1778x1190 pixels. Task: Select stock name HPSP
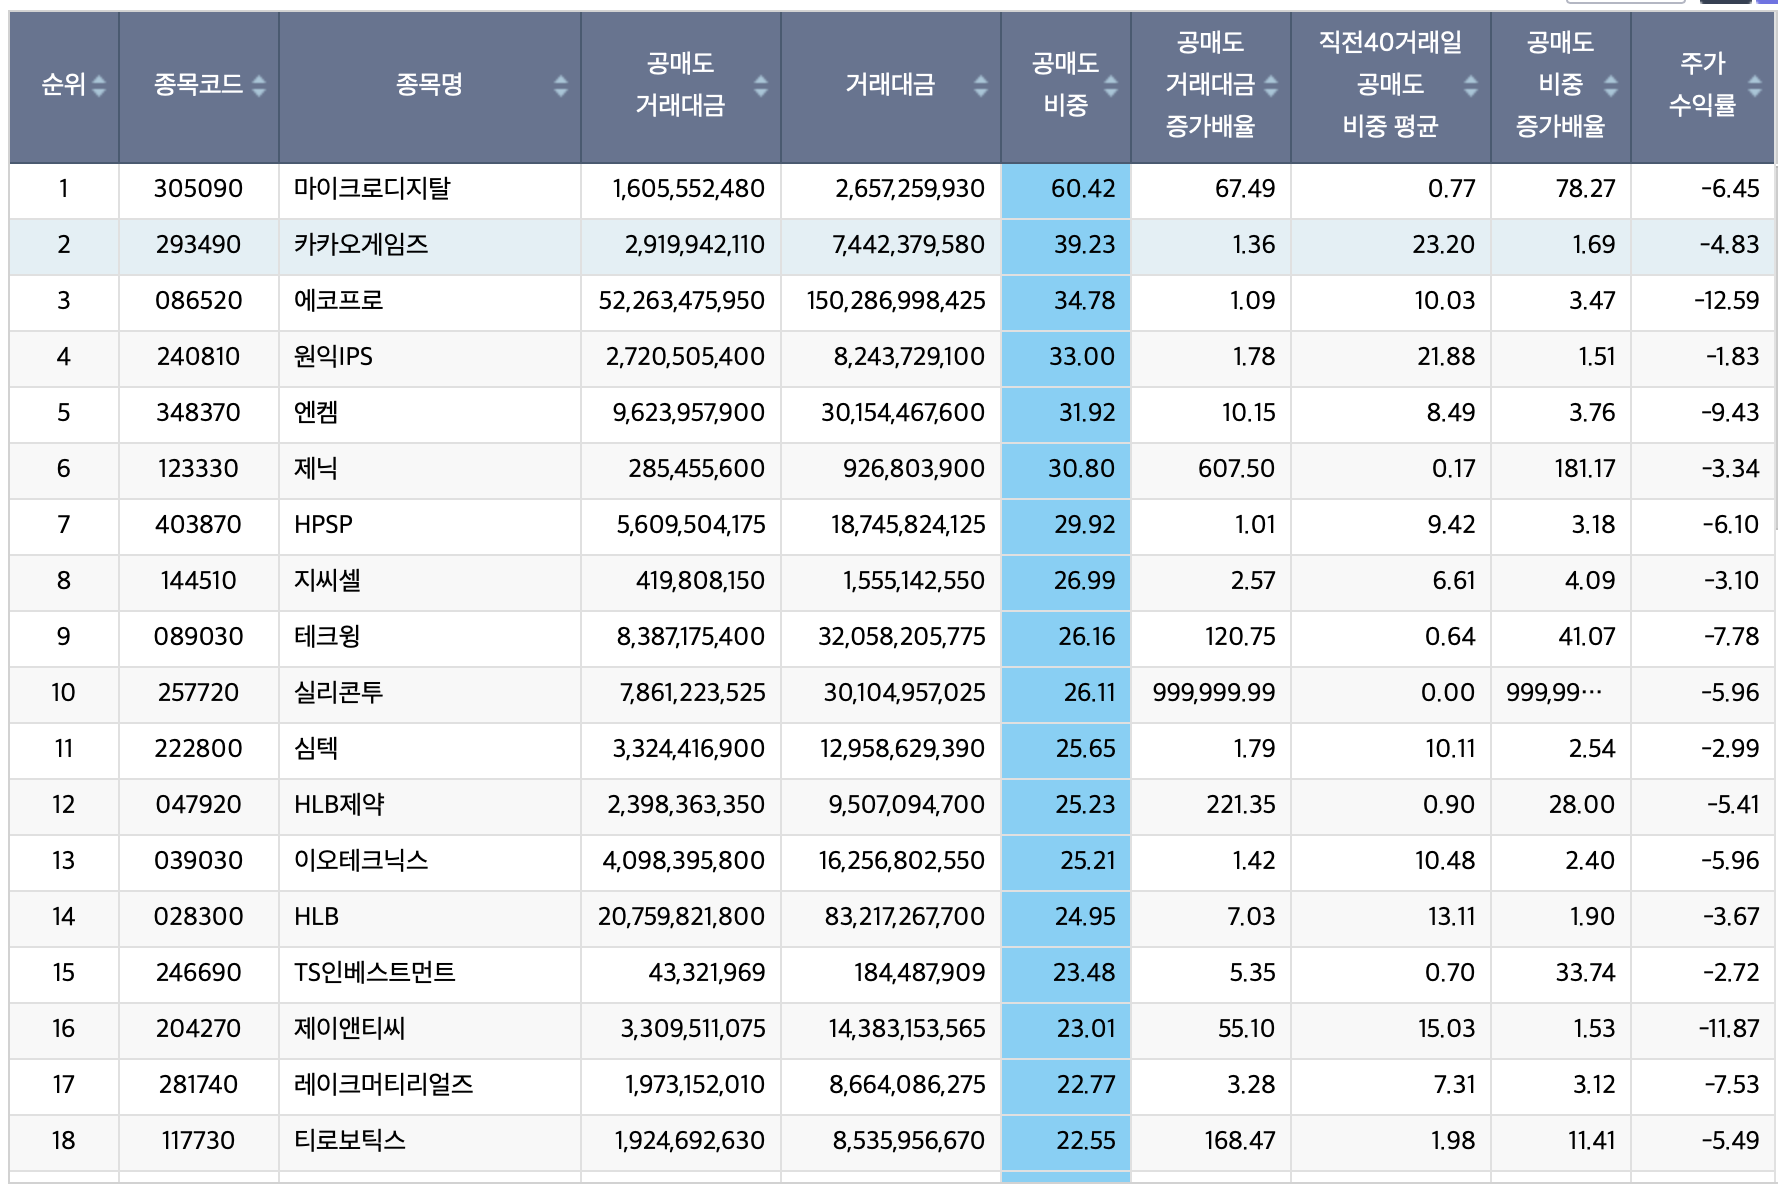point(323,524)
